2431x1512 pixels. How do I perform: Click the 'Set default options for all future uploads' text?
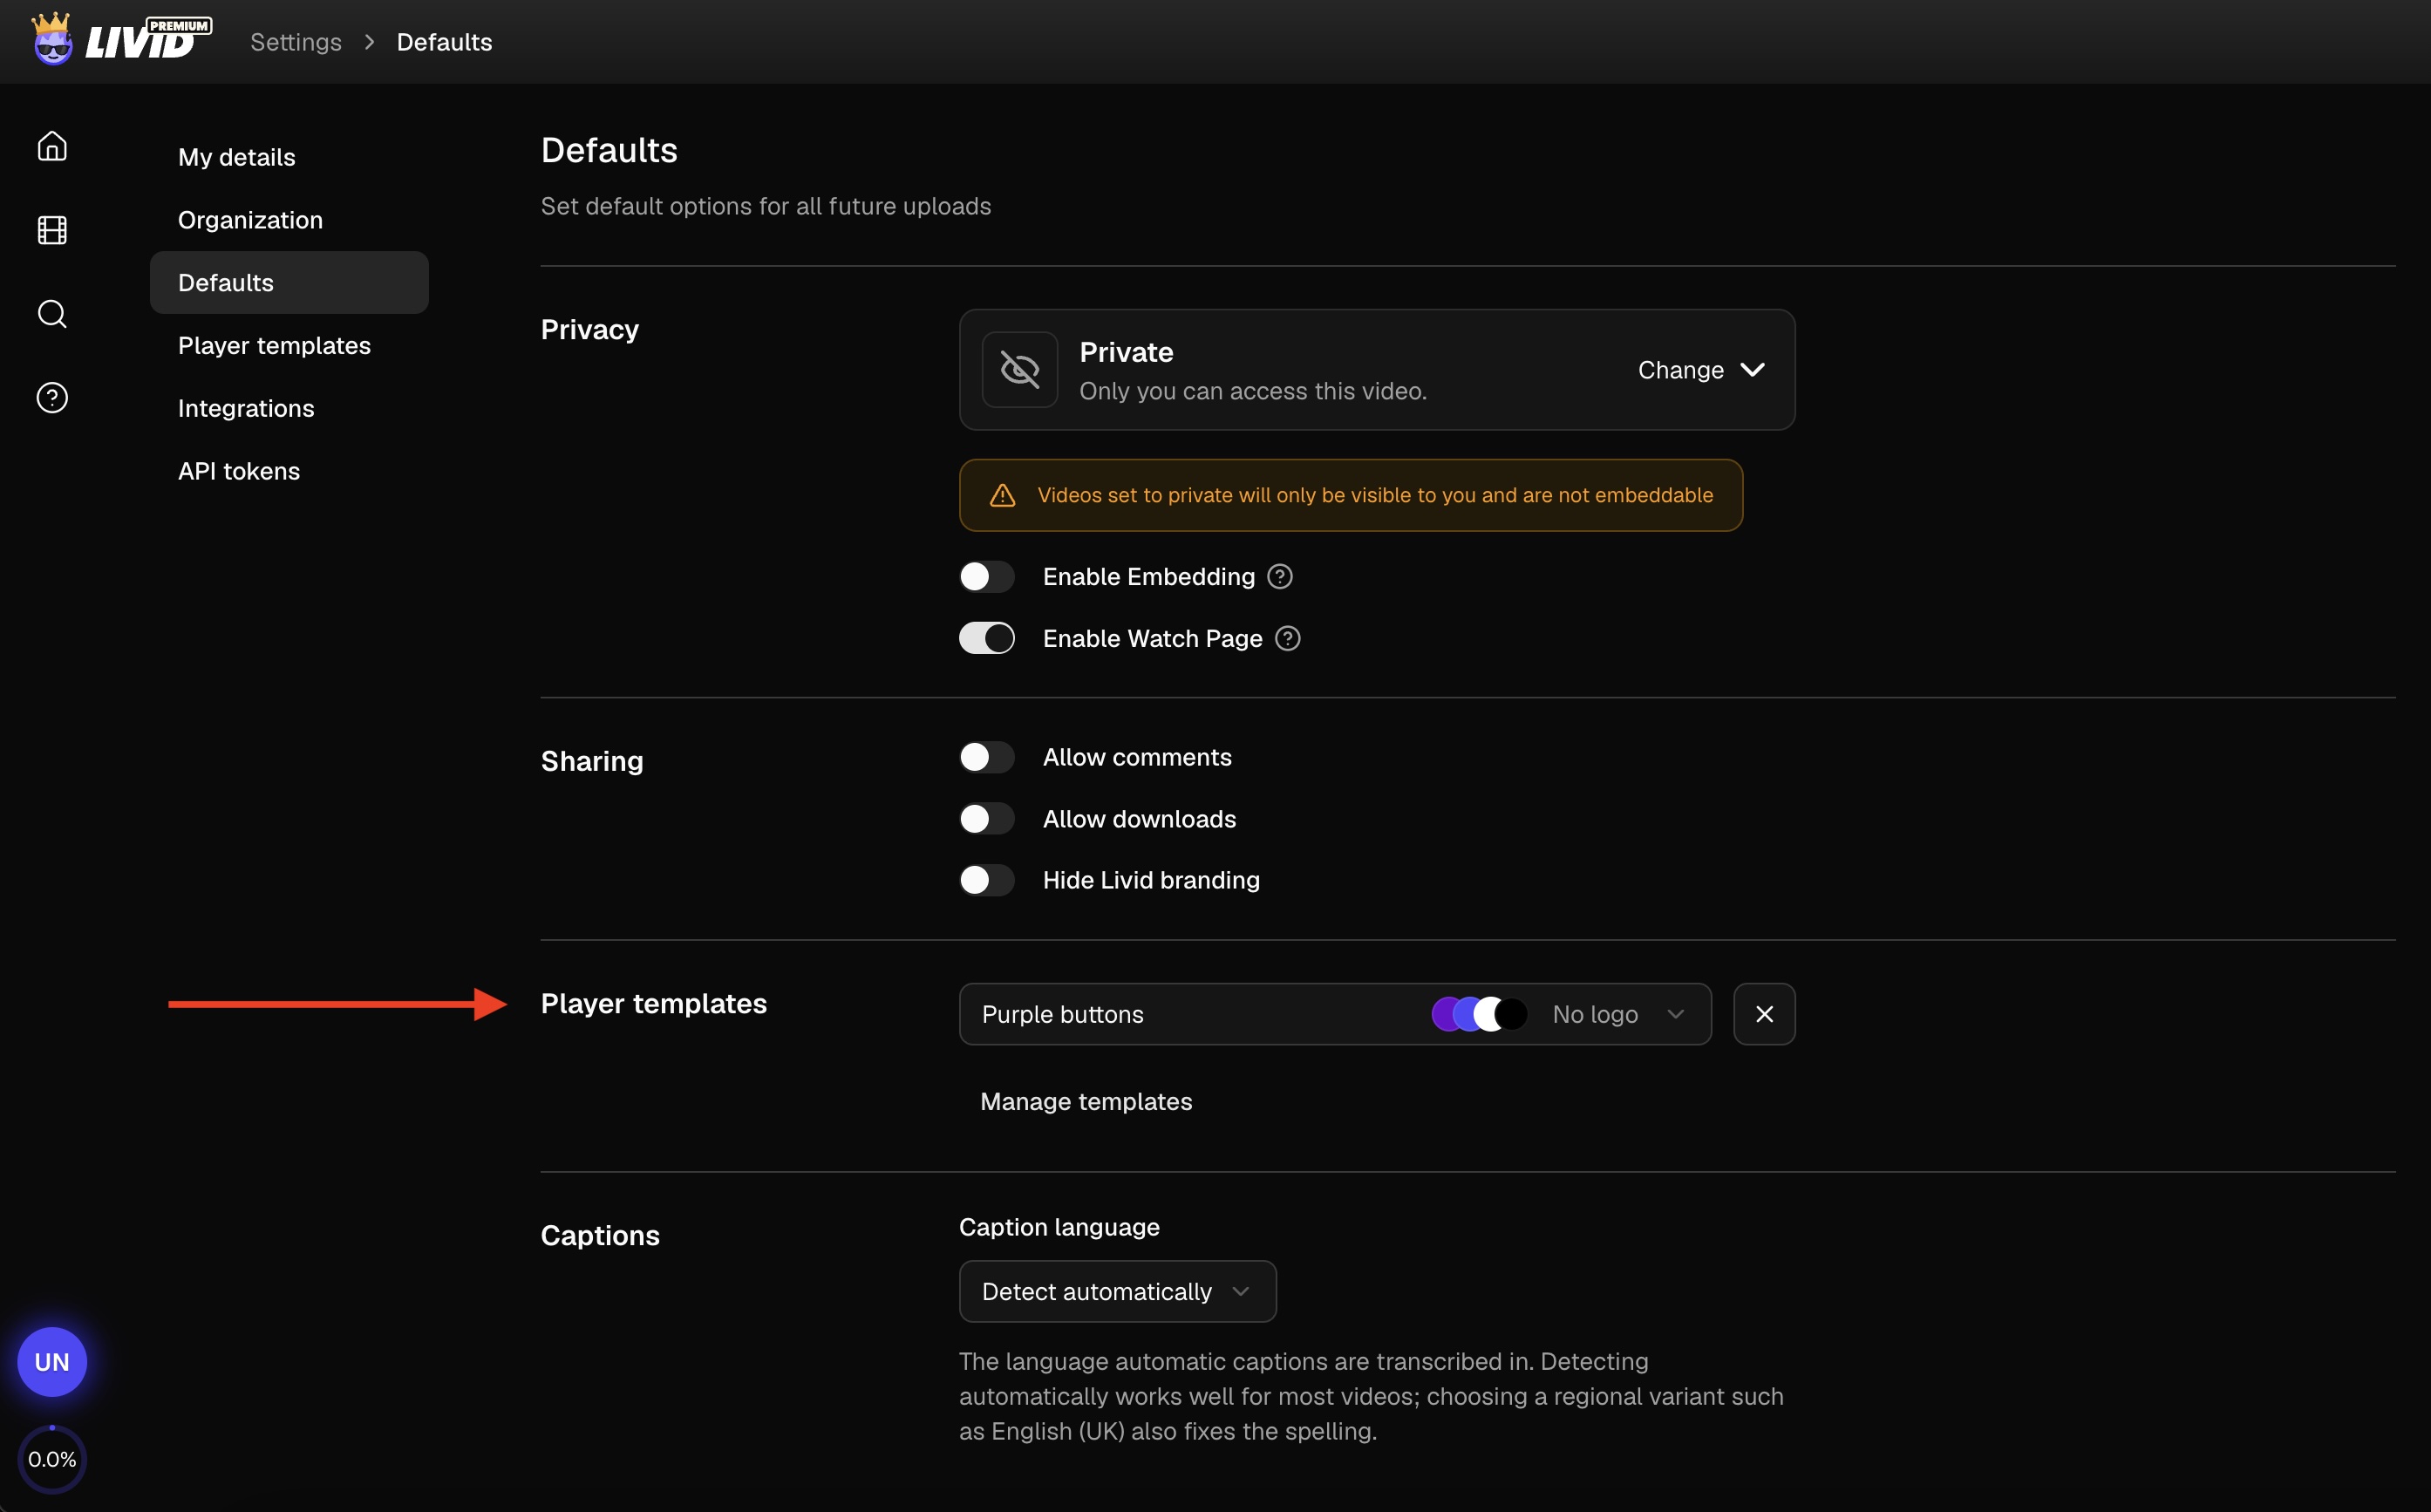pos(766,206)
